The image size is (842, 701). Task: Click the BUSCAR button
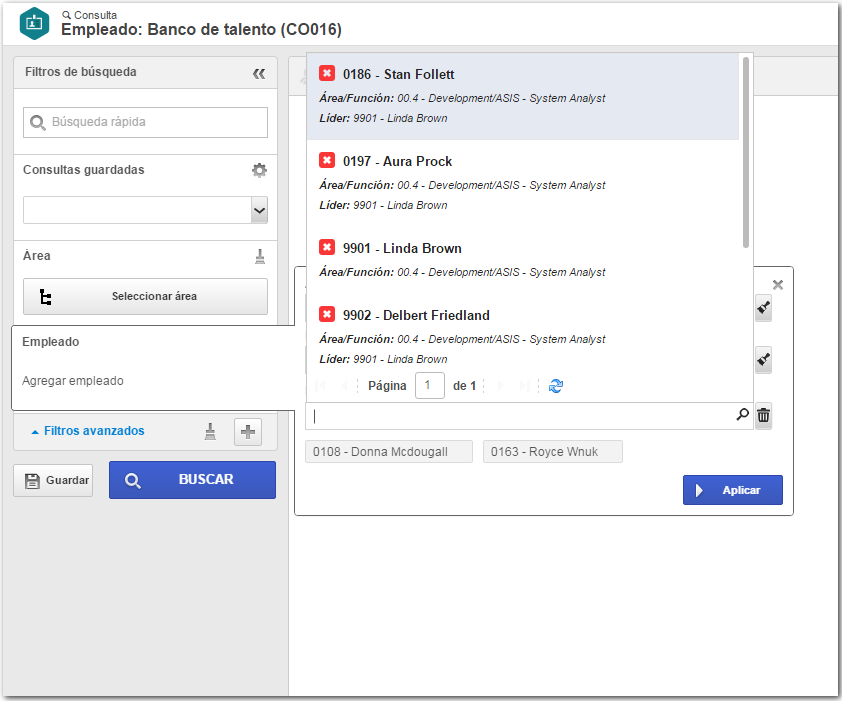[192, 480]
